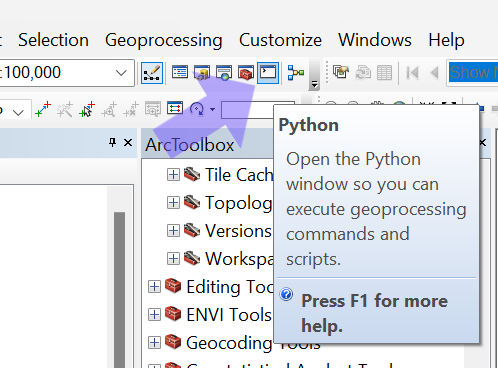Expand the ENVI Tools toolbox
498x368 pixels.
click(154, 314)
